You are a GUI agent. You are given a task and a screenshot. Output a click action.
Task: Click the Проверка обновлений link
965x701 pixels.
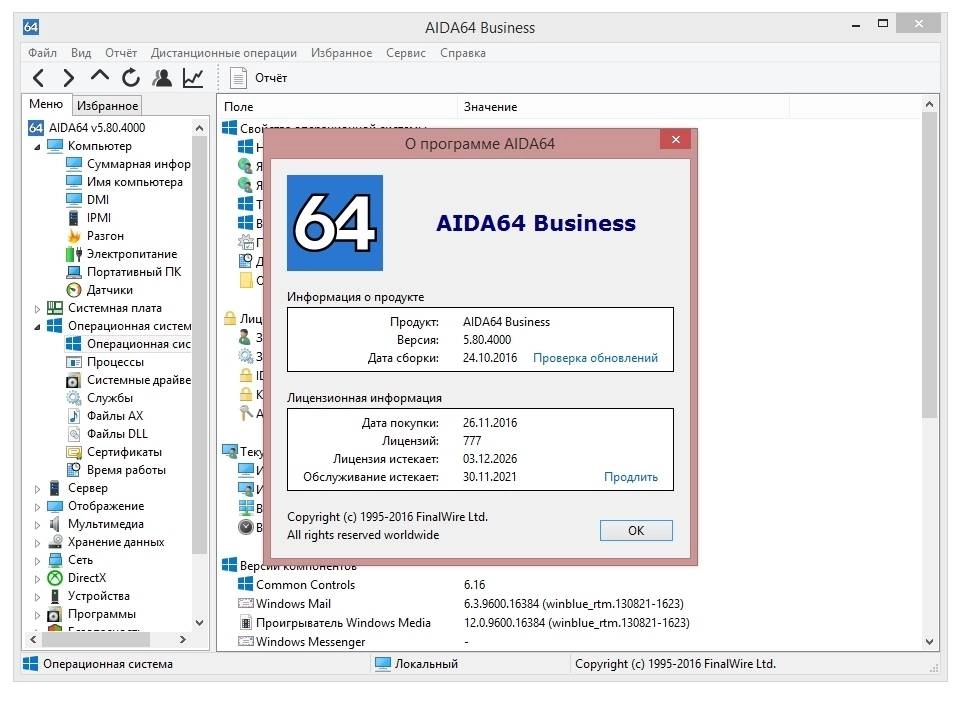pos(595,358)
